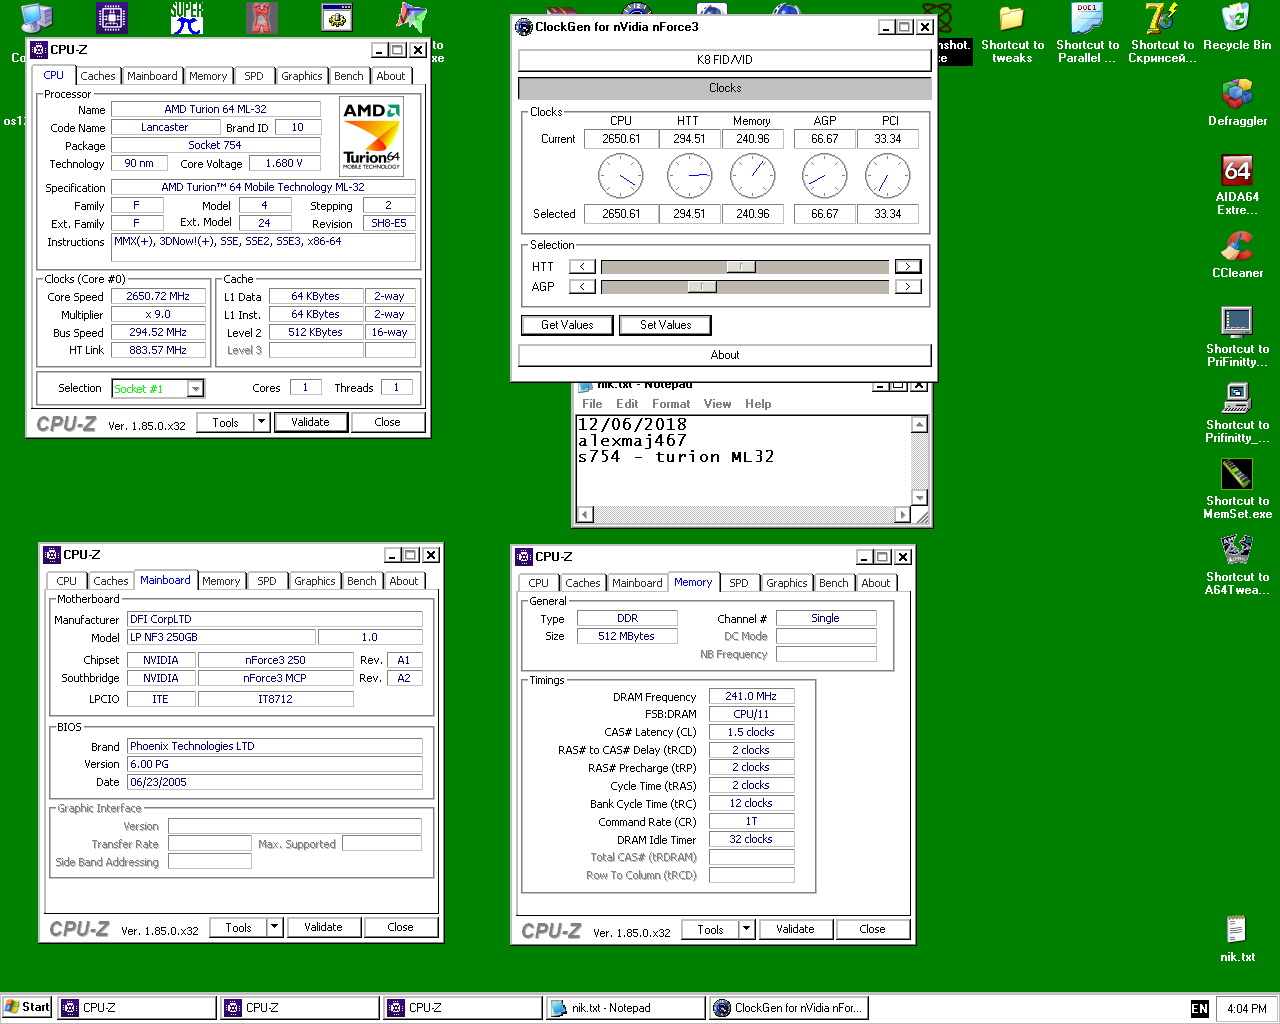Open the Notepad Help menu
This screenshot has width=1280, height=1024.
tap(758, 404)
